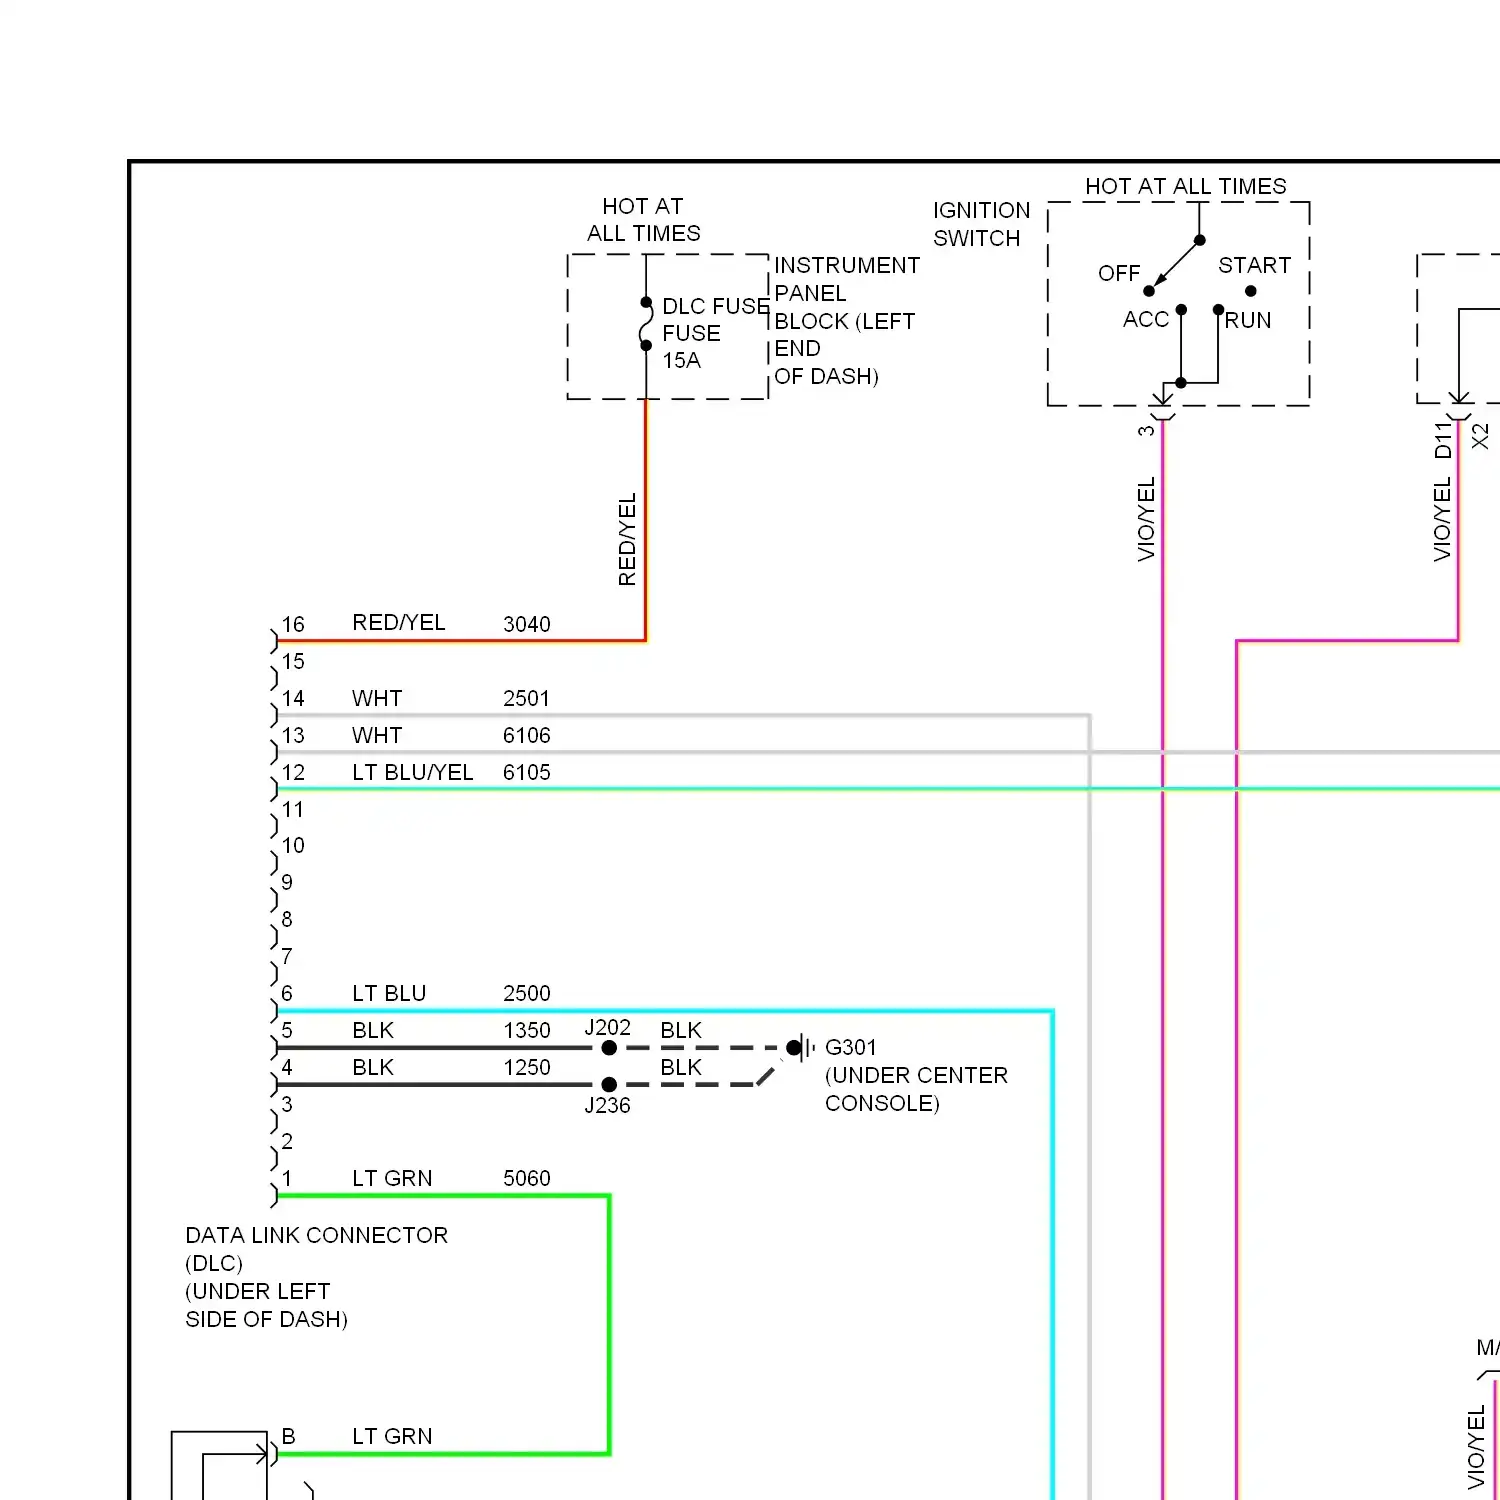Select WHT label on pin 13 row

(377, 735)
